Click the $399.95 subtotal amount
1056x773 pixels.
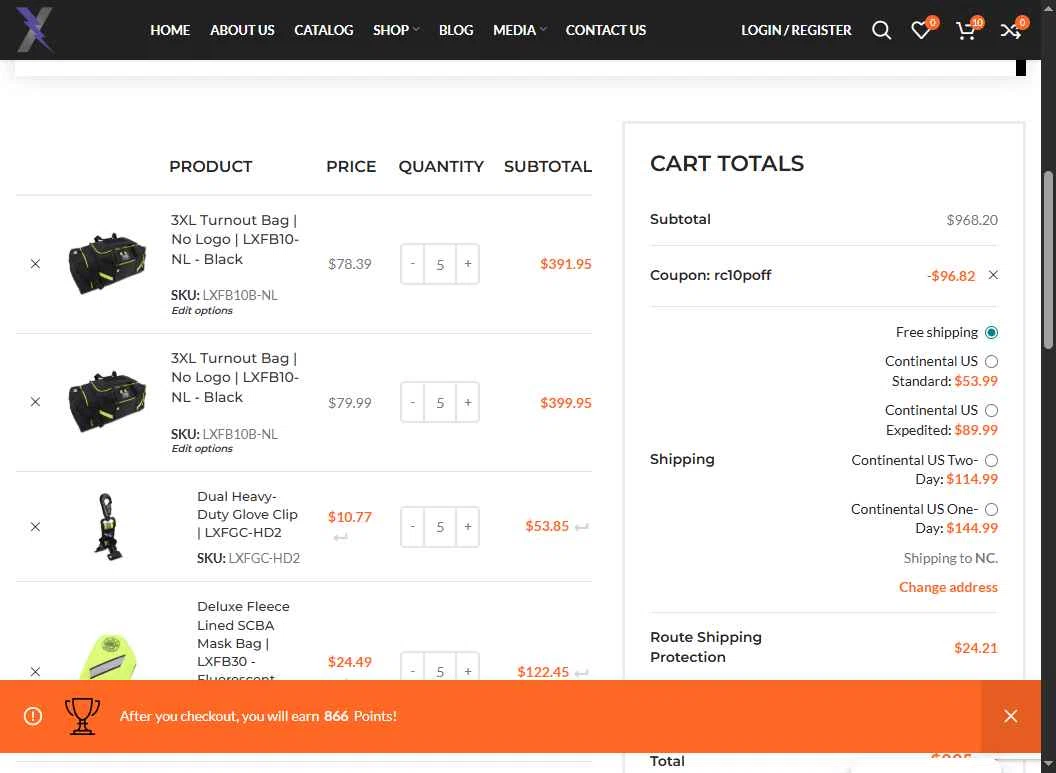click(x=566, y=403)
